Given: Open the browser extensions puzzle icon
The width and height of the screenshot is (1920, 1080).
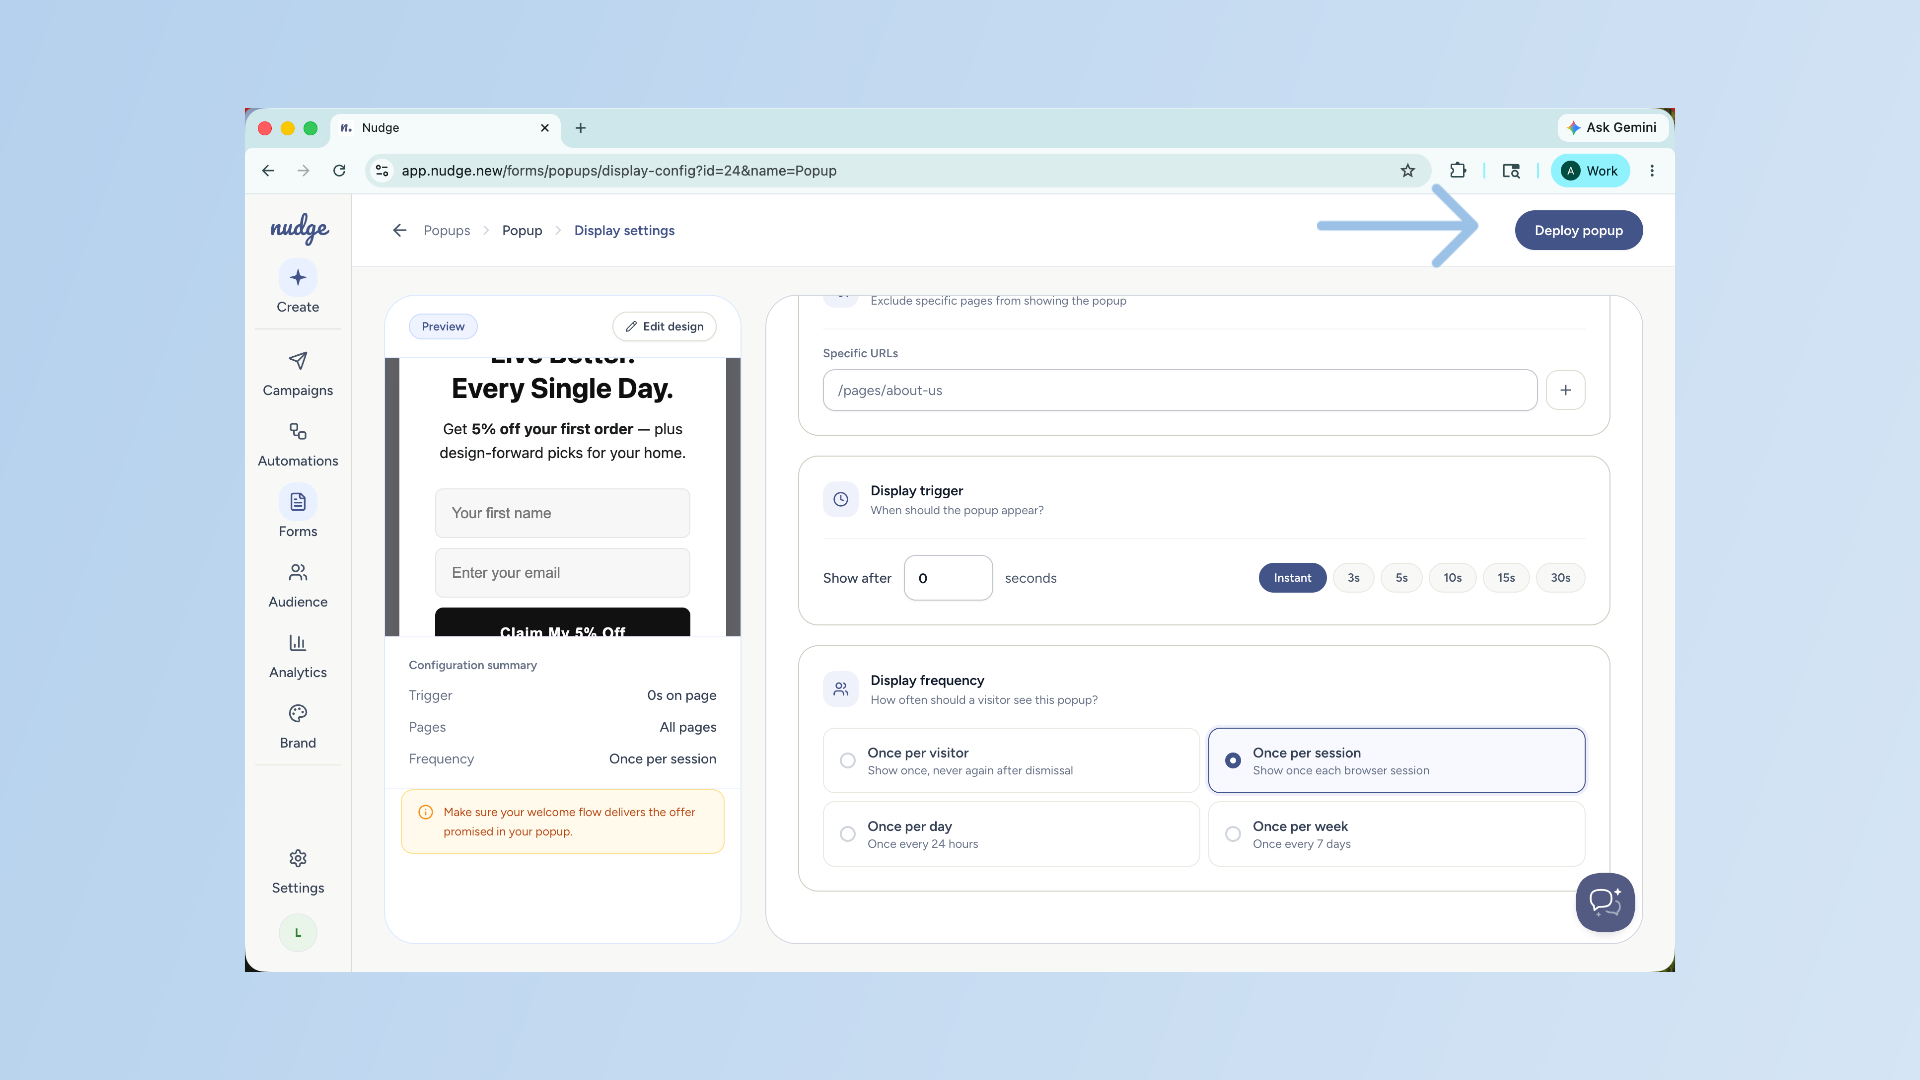Looking at the screenshot, I should coord(1458,171).
